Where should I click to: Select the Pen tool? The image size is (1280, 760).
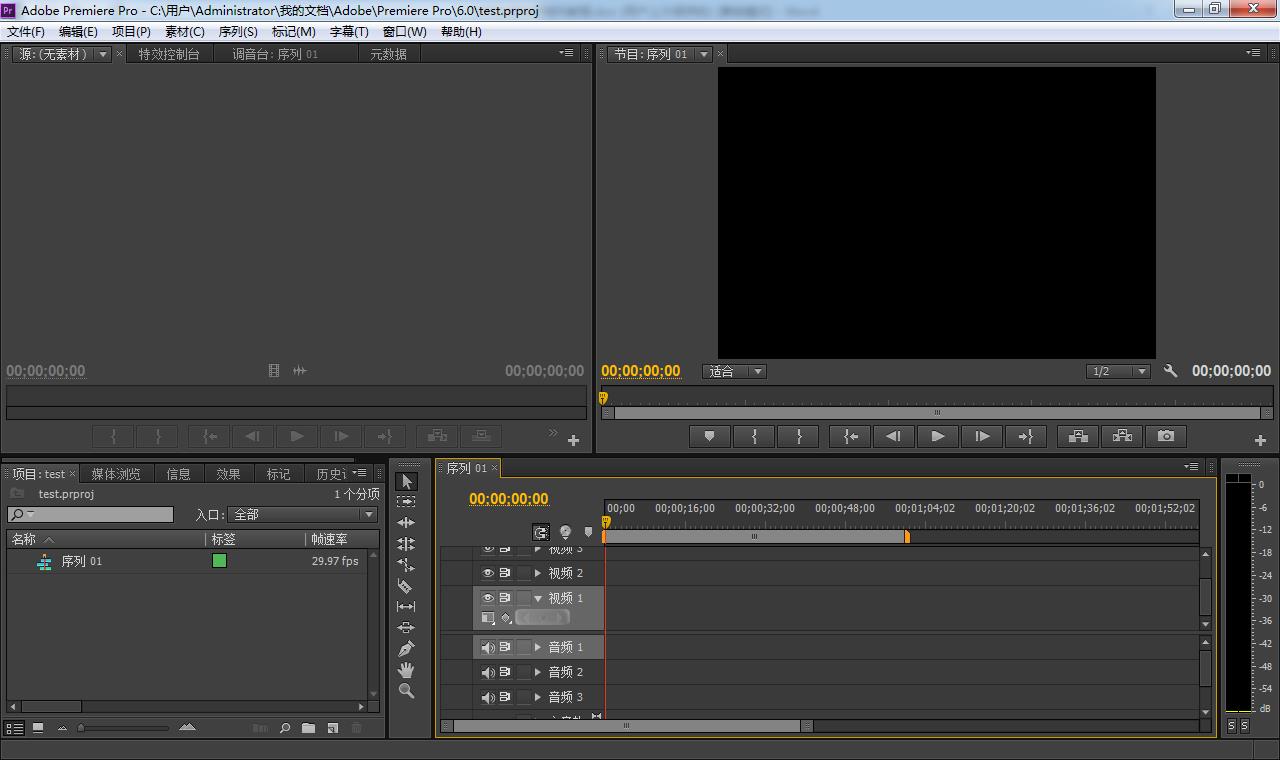405,649
